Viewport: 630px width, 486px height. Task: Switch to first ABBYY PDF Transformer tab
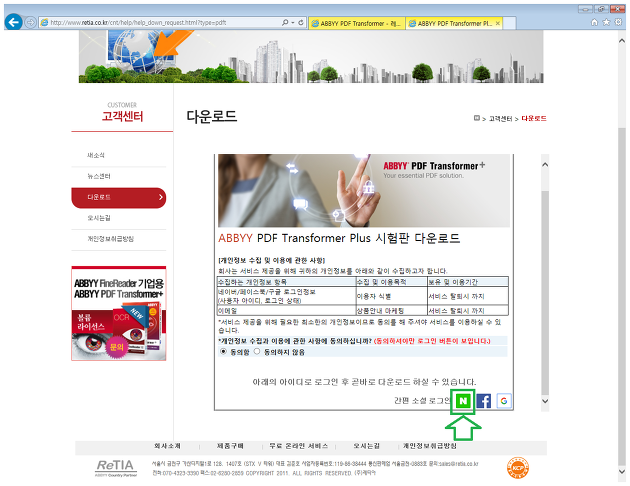click(356, 24)
